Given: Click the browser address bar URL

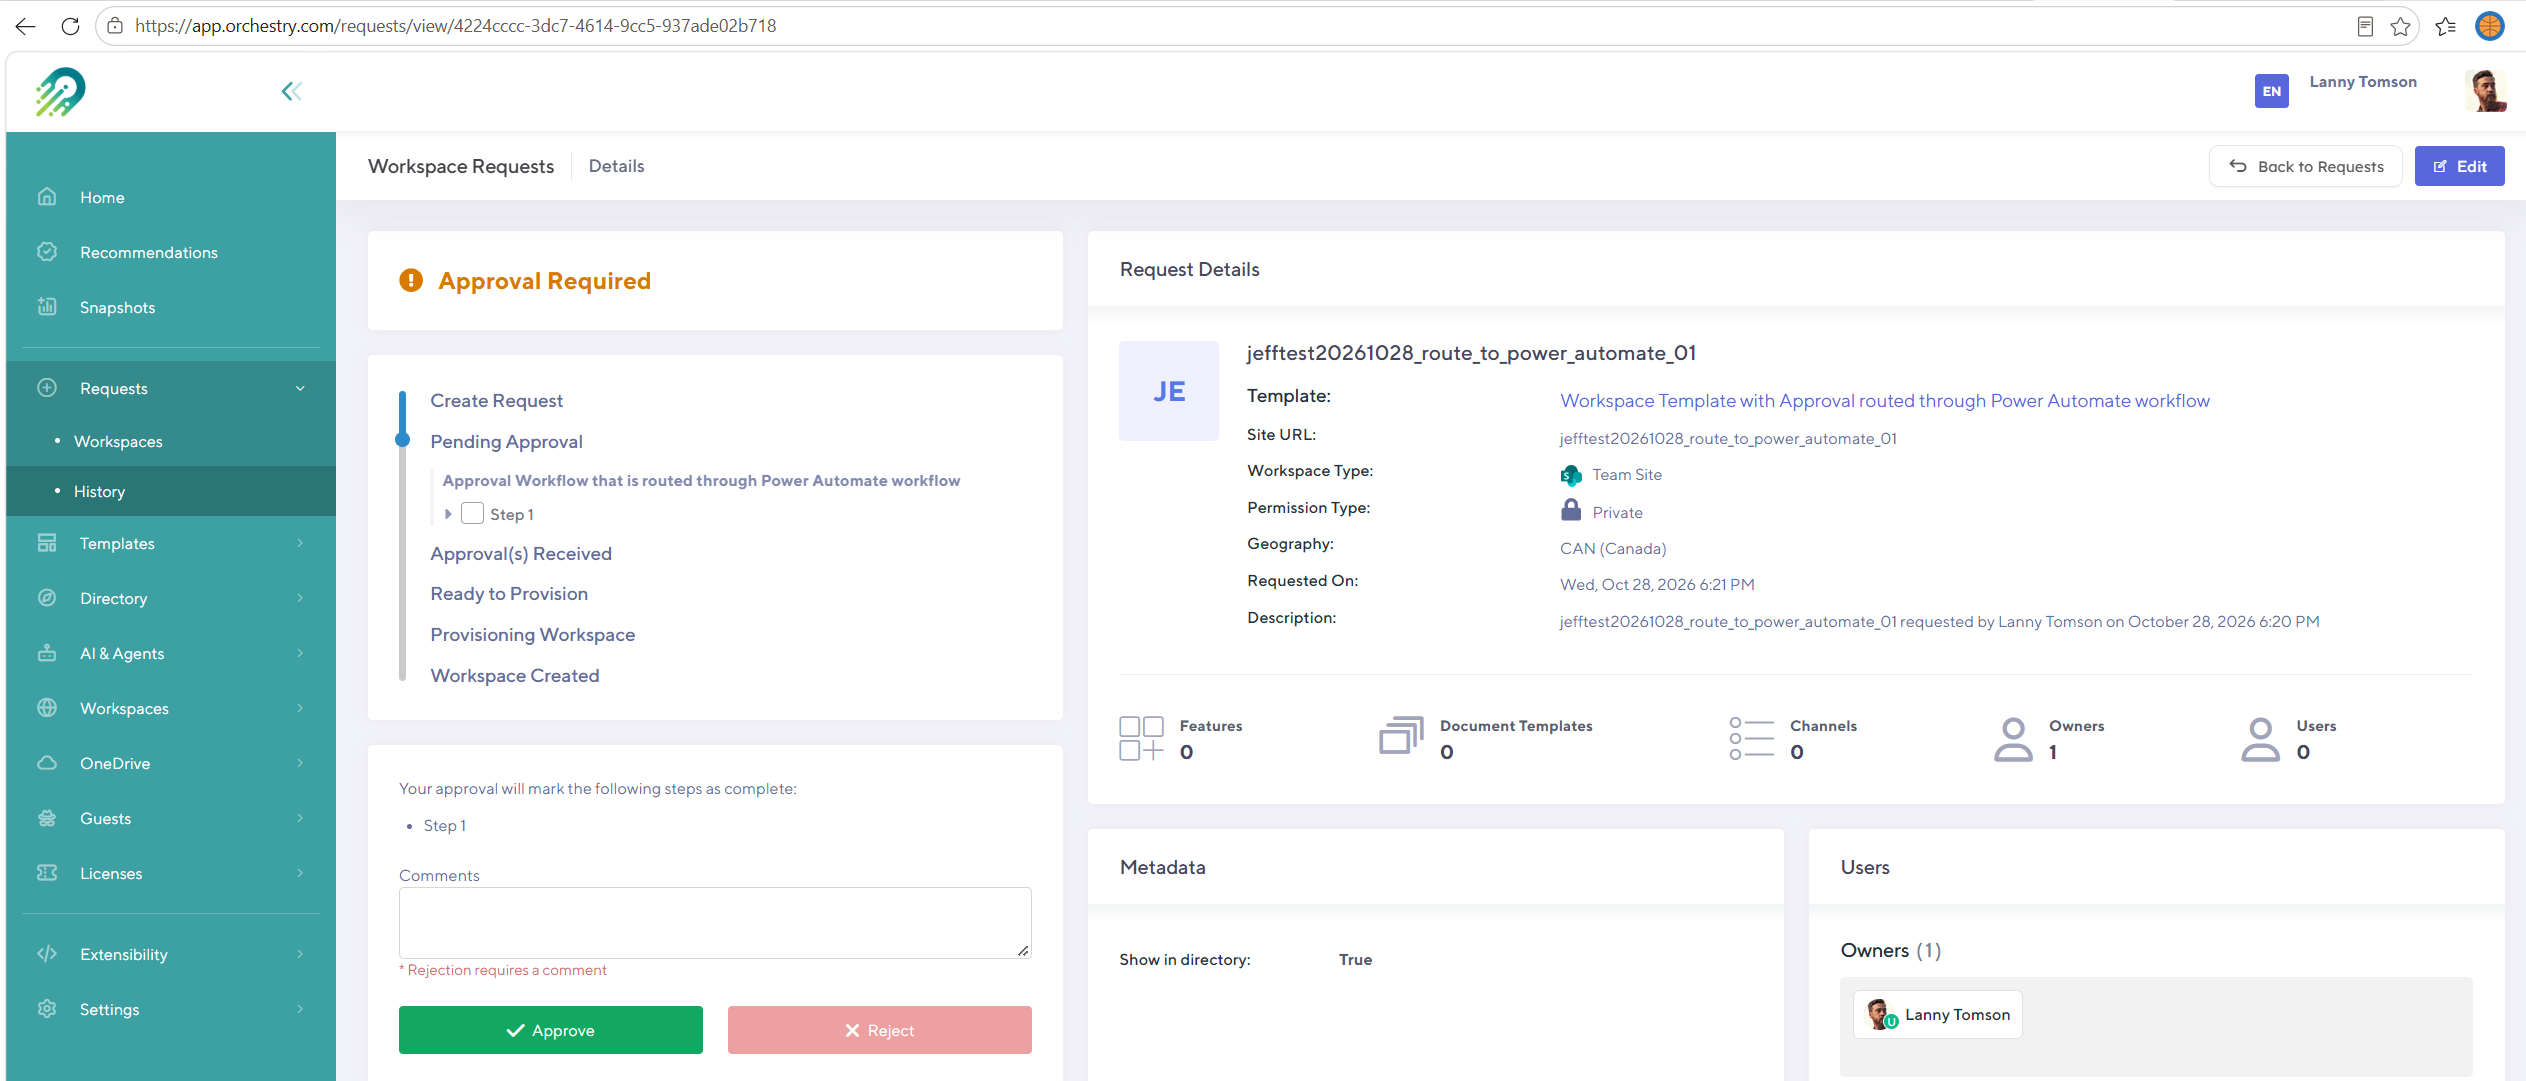Looking at the screenshot, I should [456, 26].
